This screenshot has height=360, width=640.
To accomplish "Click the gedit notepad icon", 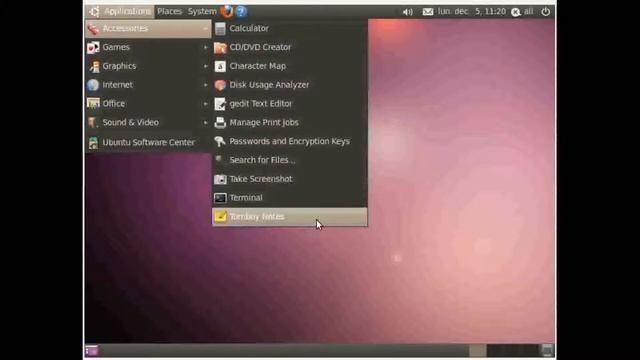I will [220, 104].
